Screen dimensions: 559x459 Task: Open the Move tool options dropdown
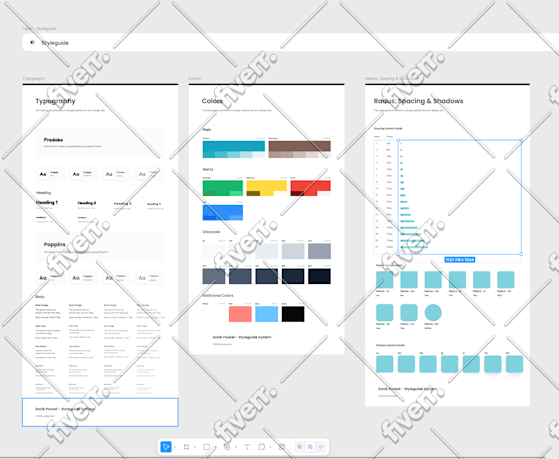(x=175, y=447)
